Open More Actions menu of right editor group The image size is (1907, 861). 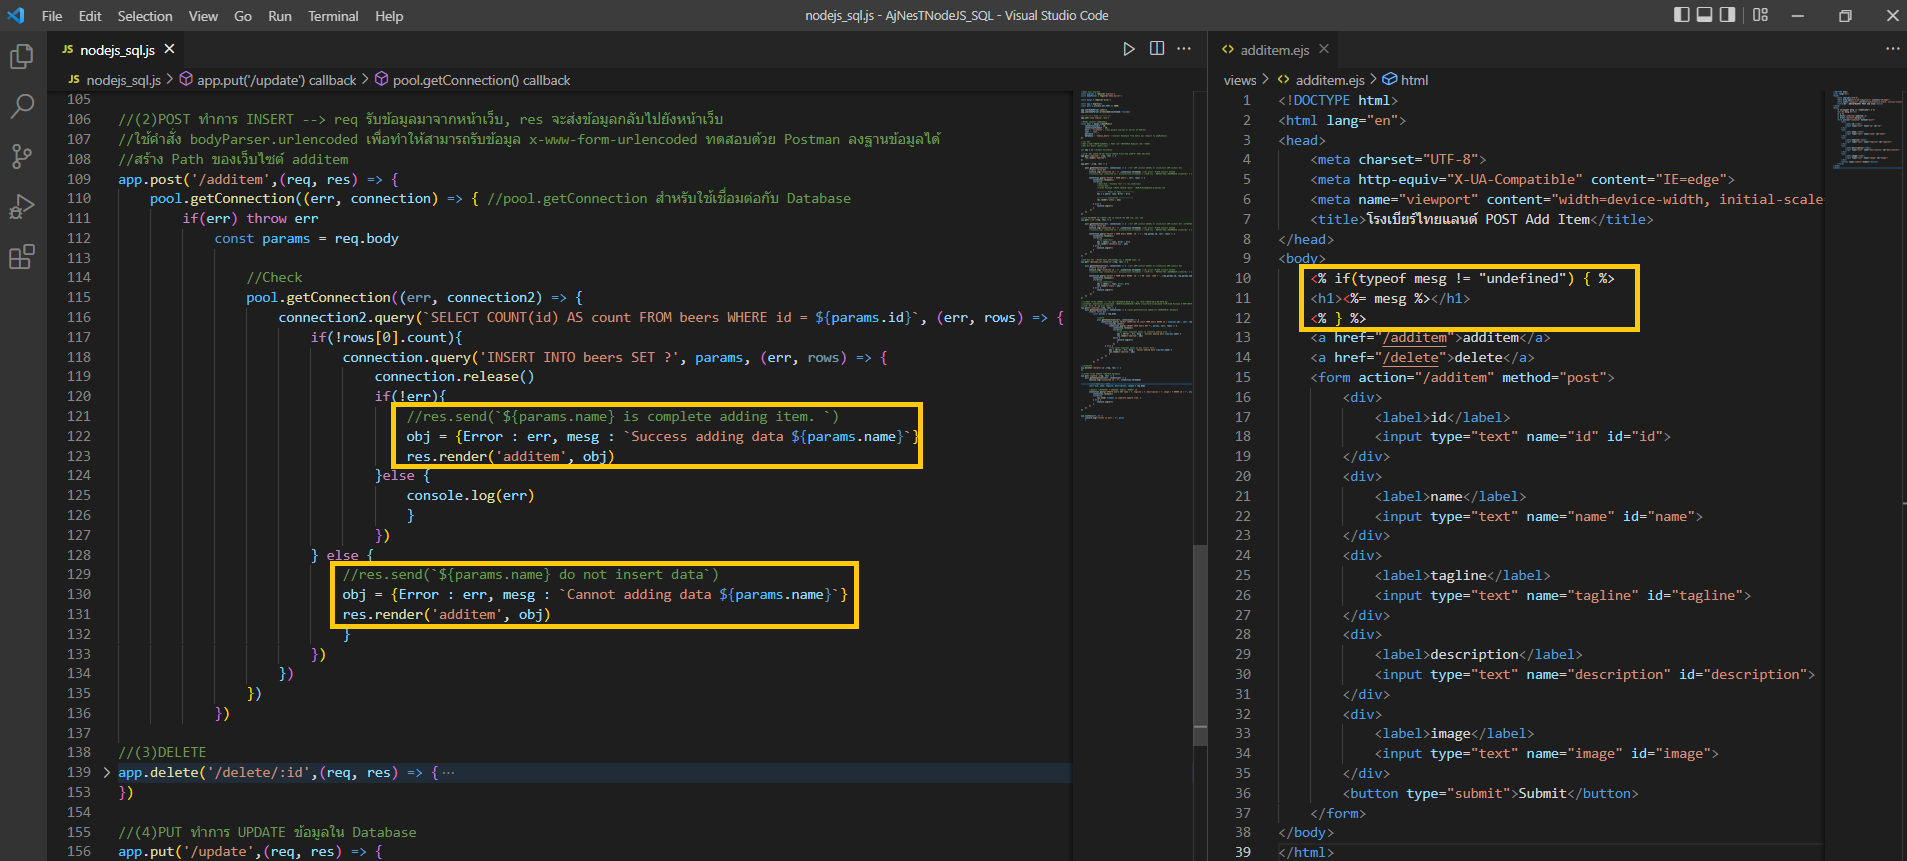(x=1892, y=49)
